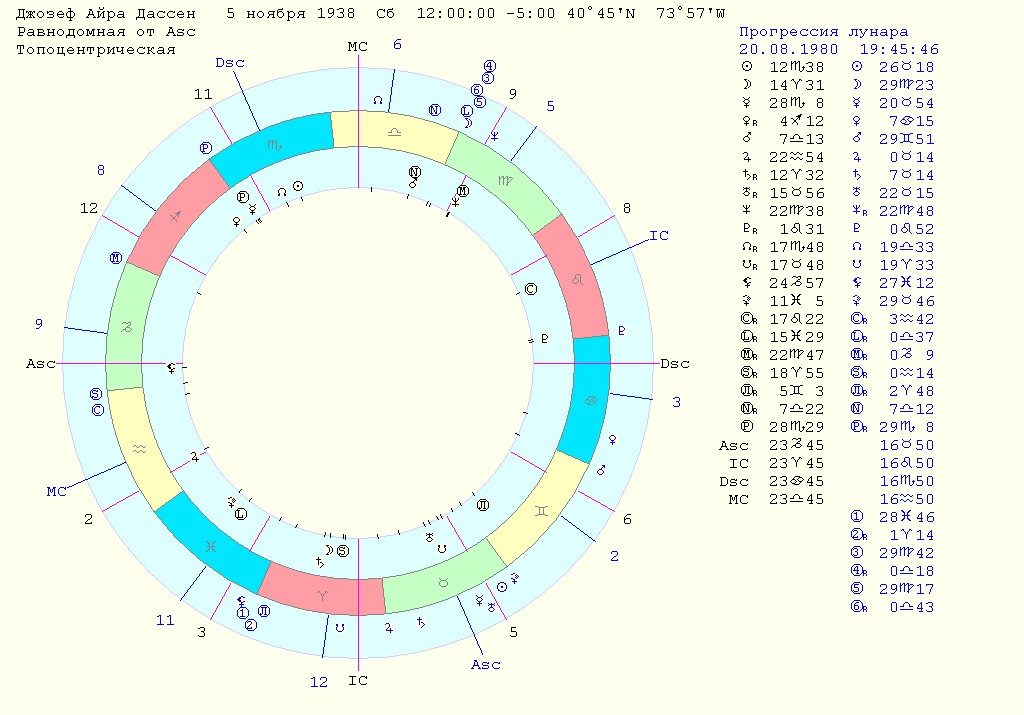
Task: Select the black house number 11 at upper left
Action: pos(203,95)
